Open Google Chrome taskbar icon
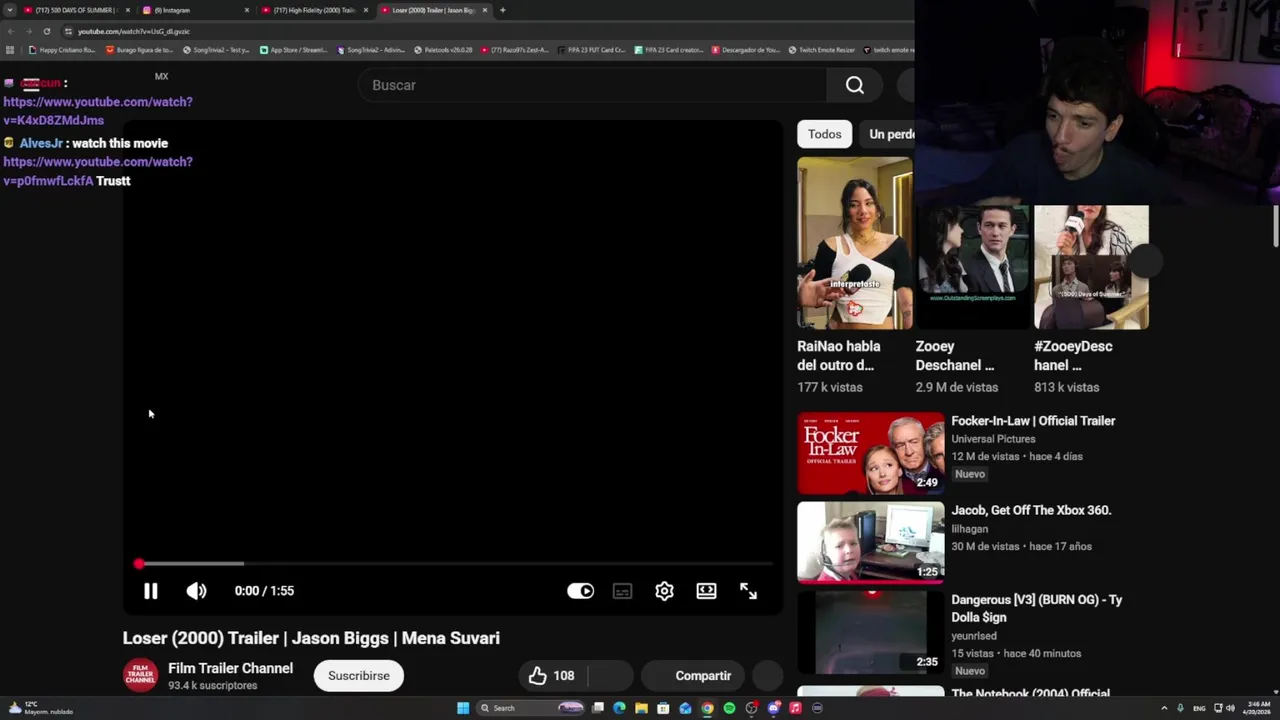1280x720 pixels. 707,708
